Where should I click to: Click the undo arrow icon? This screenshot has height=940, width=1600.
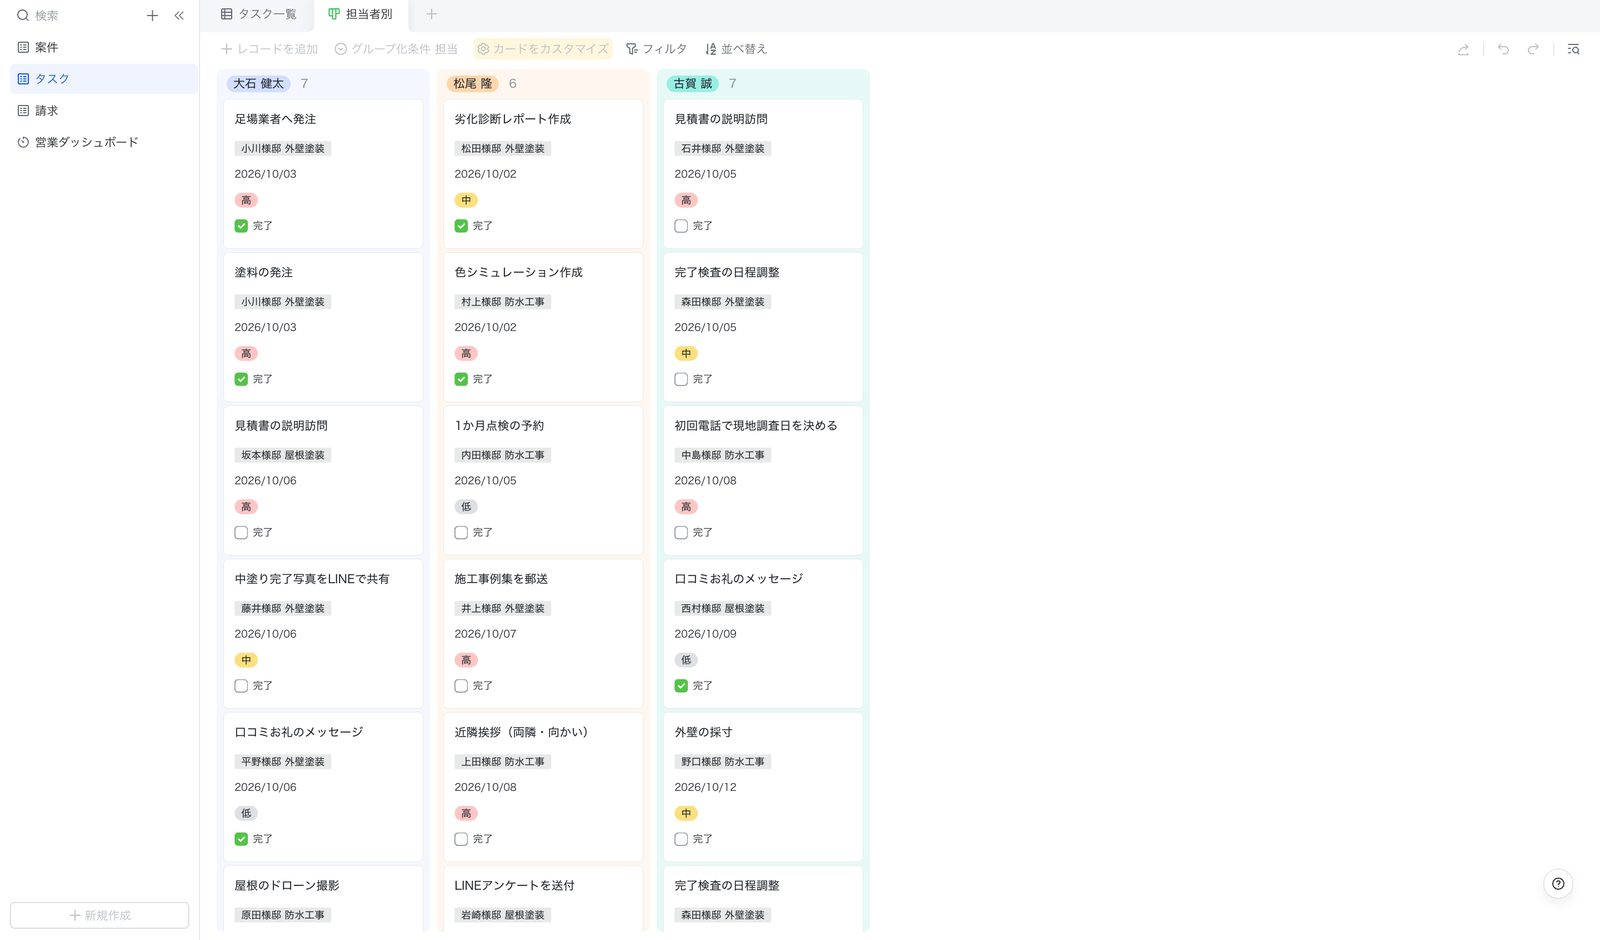point(1503,49)
